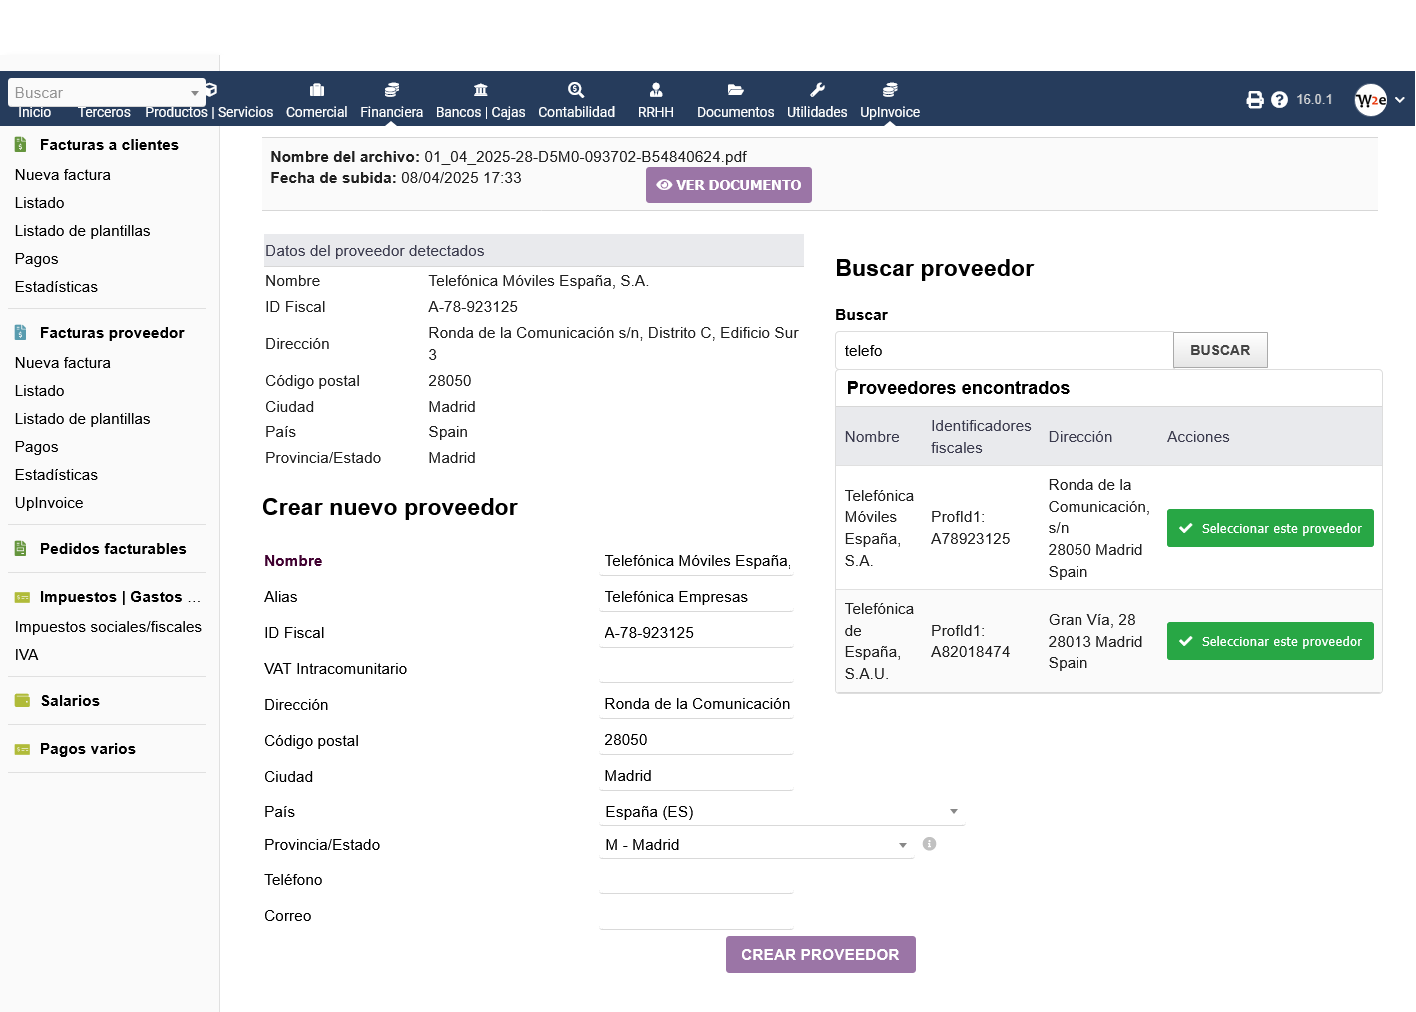Open Estadísticas under Facturas a clientes

[x=57, y=286]
